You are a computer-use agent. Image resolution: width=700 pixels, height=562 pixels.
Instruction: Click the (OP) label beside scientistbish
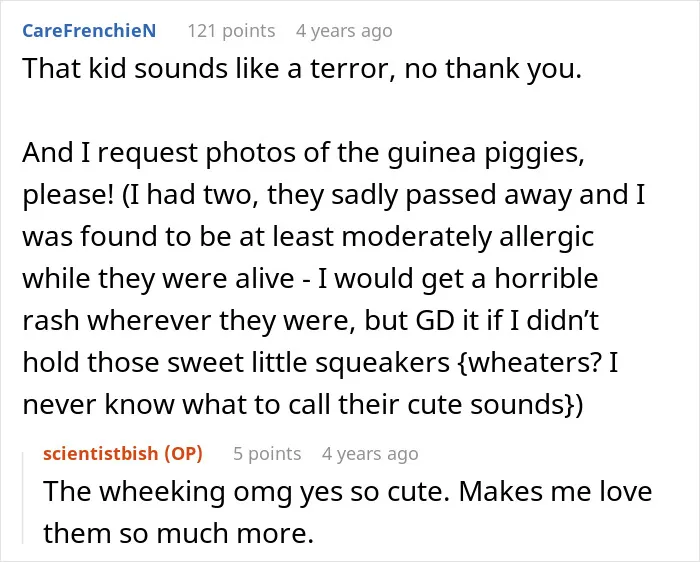click(x=183, y=454)
